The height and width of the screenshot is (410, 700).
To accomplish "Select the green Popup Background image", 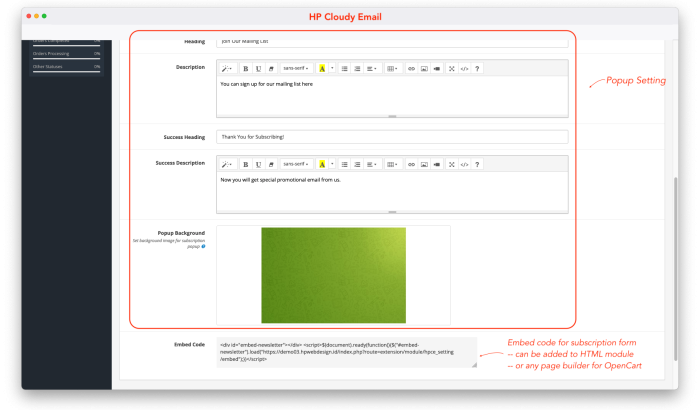I will (x=333, y=275).
